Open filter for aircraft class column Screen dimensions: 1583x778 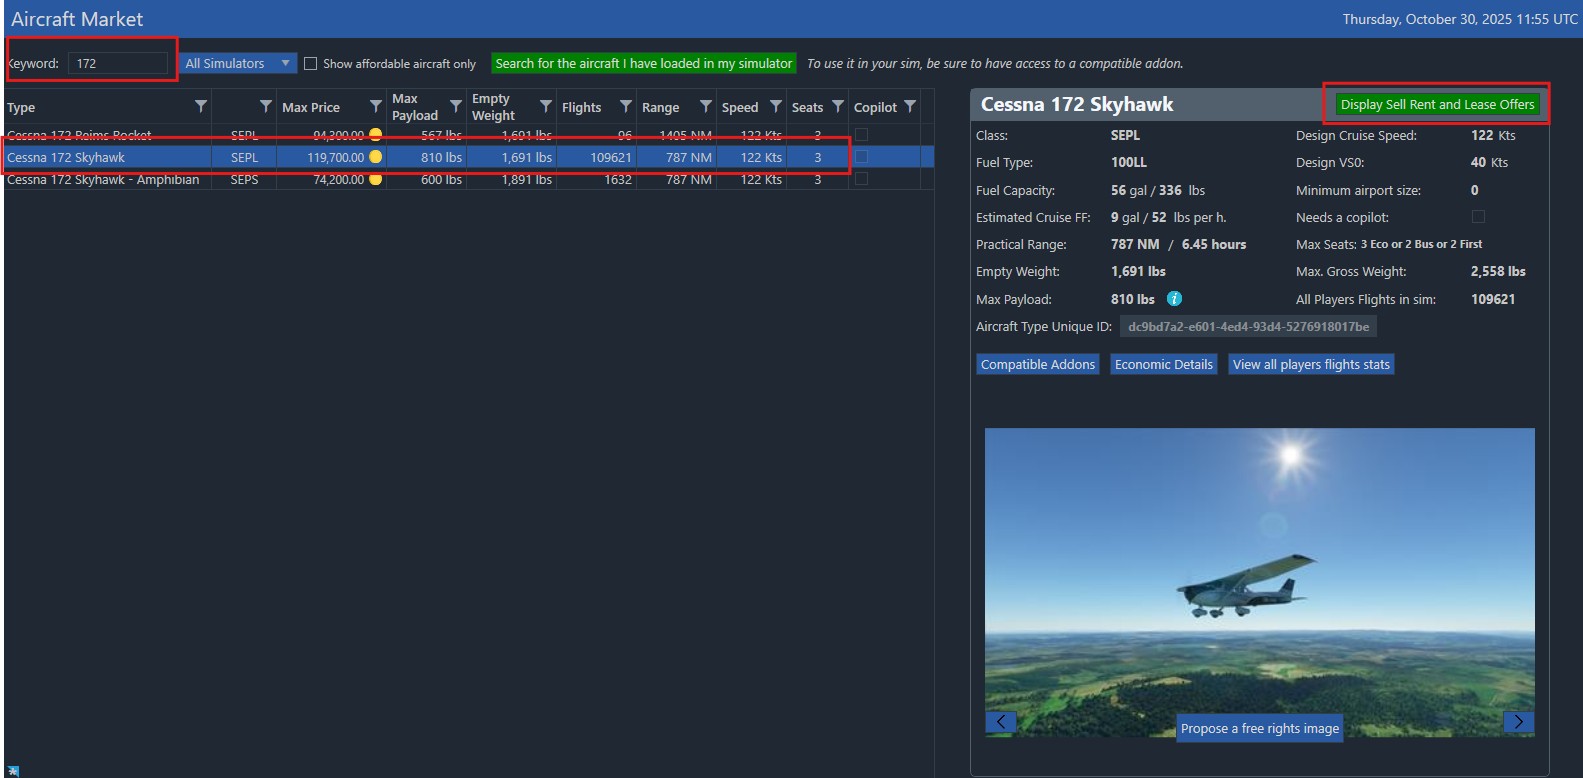click(266, 106)
